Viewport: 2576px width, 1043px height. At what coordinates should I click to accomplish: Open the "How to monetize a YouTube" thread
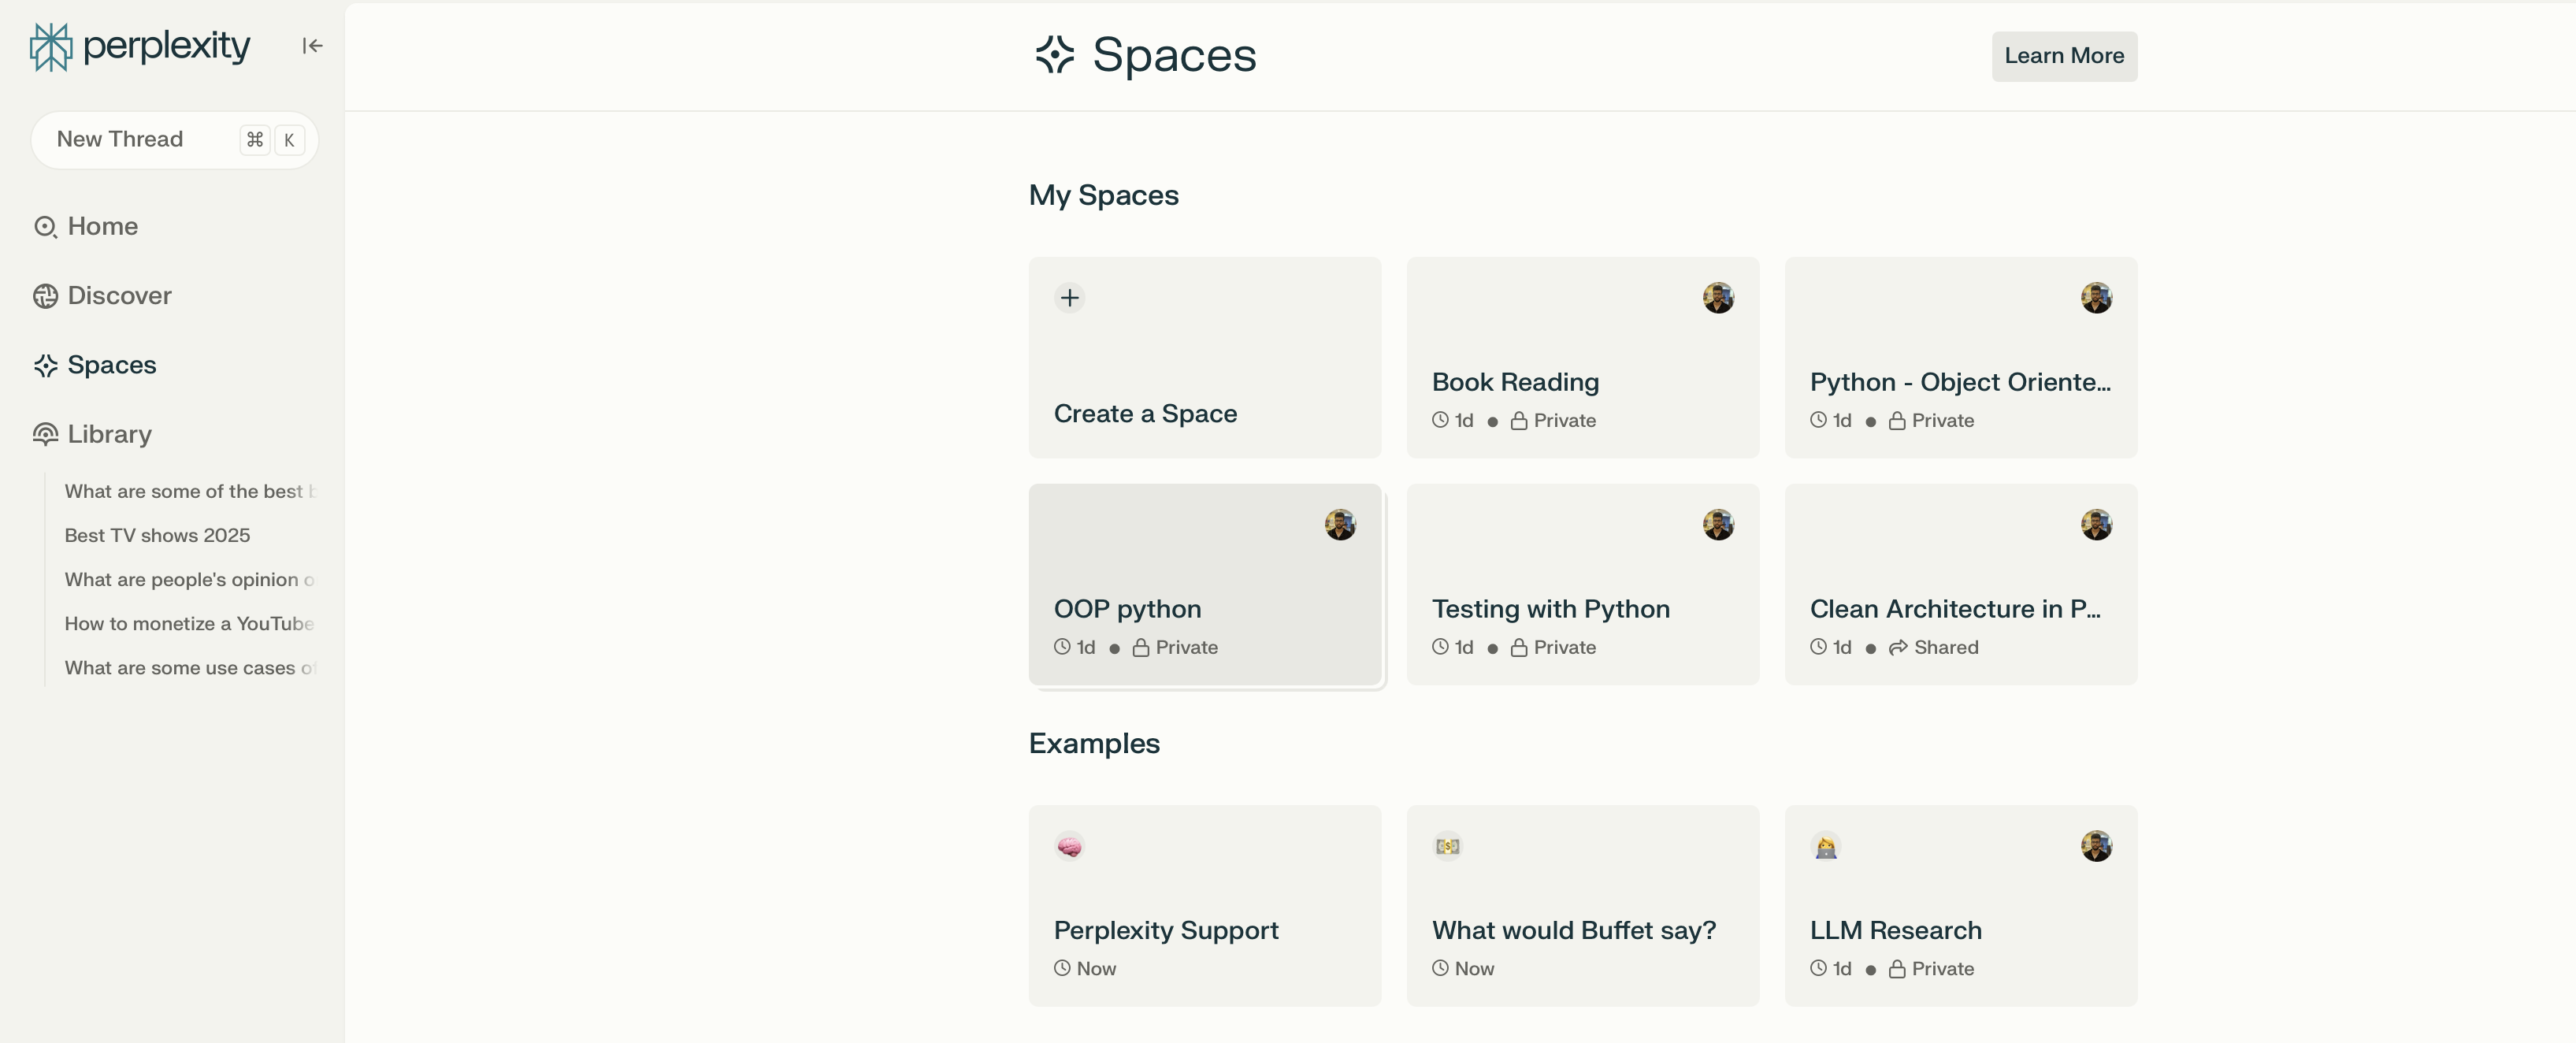[x=189, y=624]
